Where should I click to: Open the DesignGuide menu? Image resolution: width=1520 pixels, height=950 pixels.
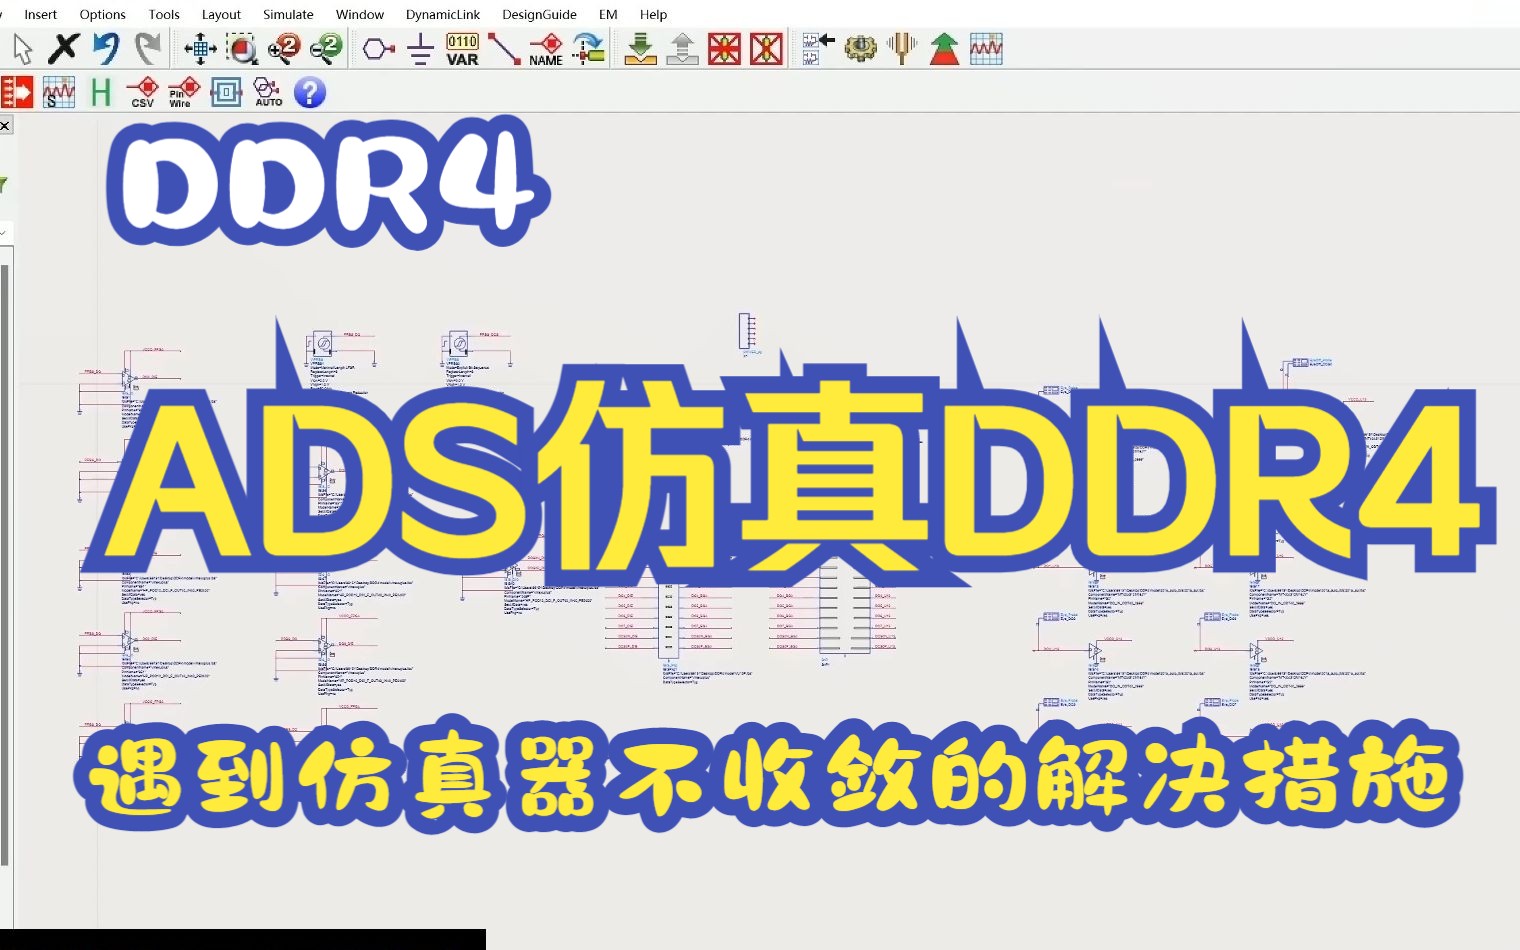(539, 14)
